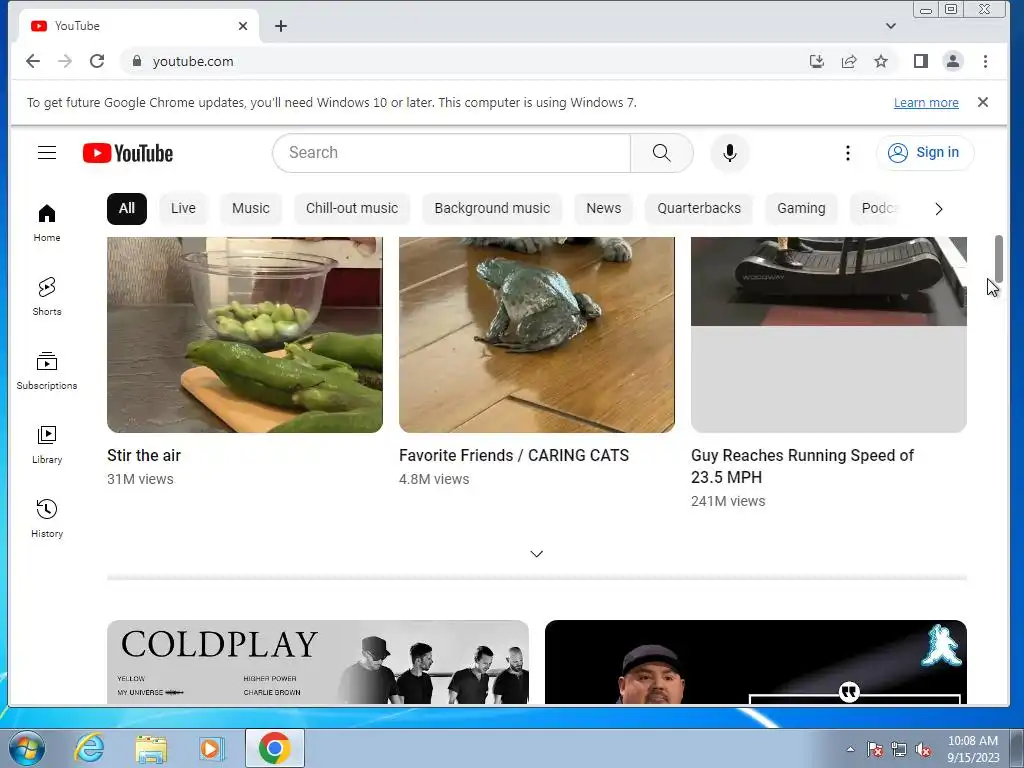Image resolution: width=1024 pixels, height=768 pixels.
Task: Open the Chrome three-dot menu
Action: point(985,61)
